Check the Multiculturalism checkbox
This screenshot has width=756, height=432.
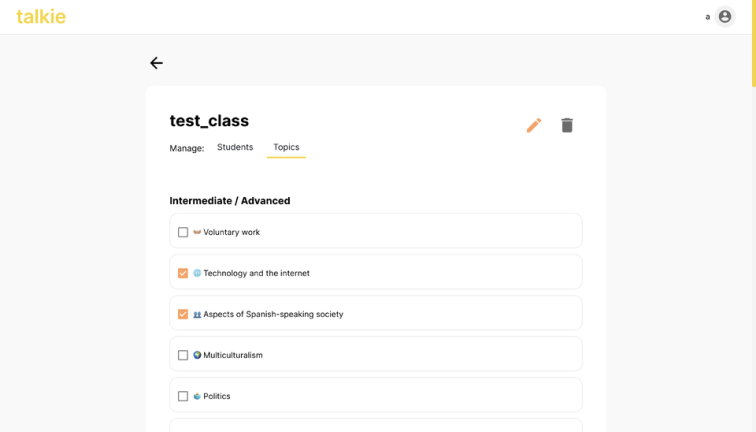(x=183, y=355)
